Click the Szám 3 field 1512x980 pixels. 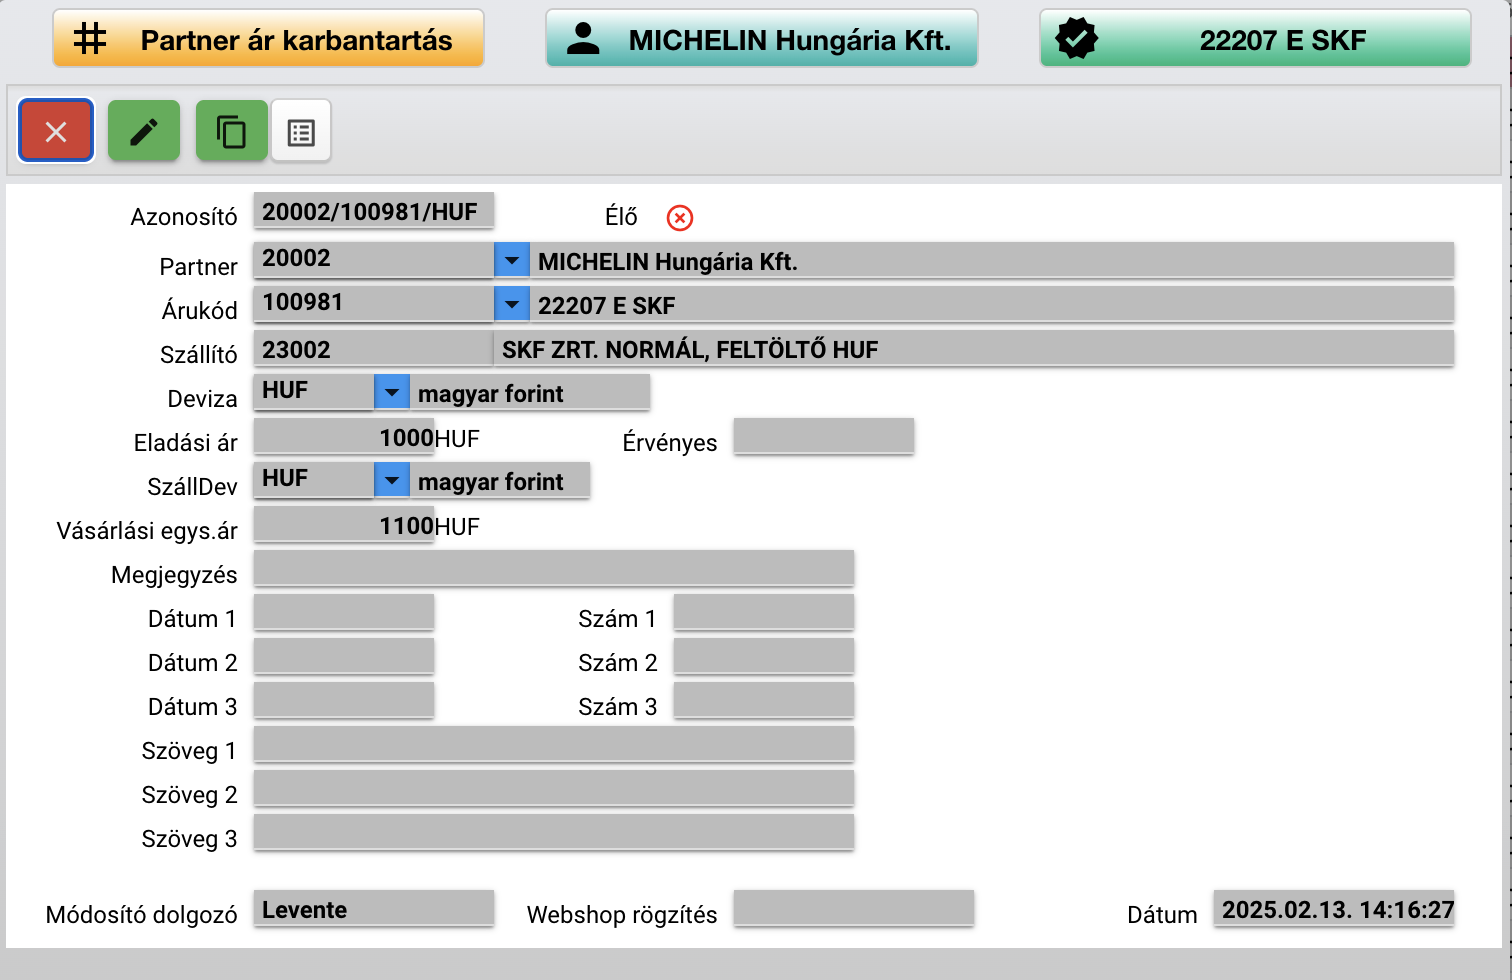click(764, 700)
